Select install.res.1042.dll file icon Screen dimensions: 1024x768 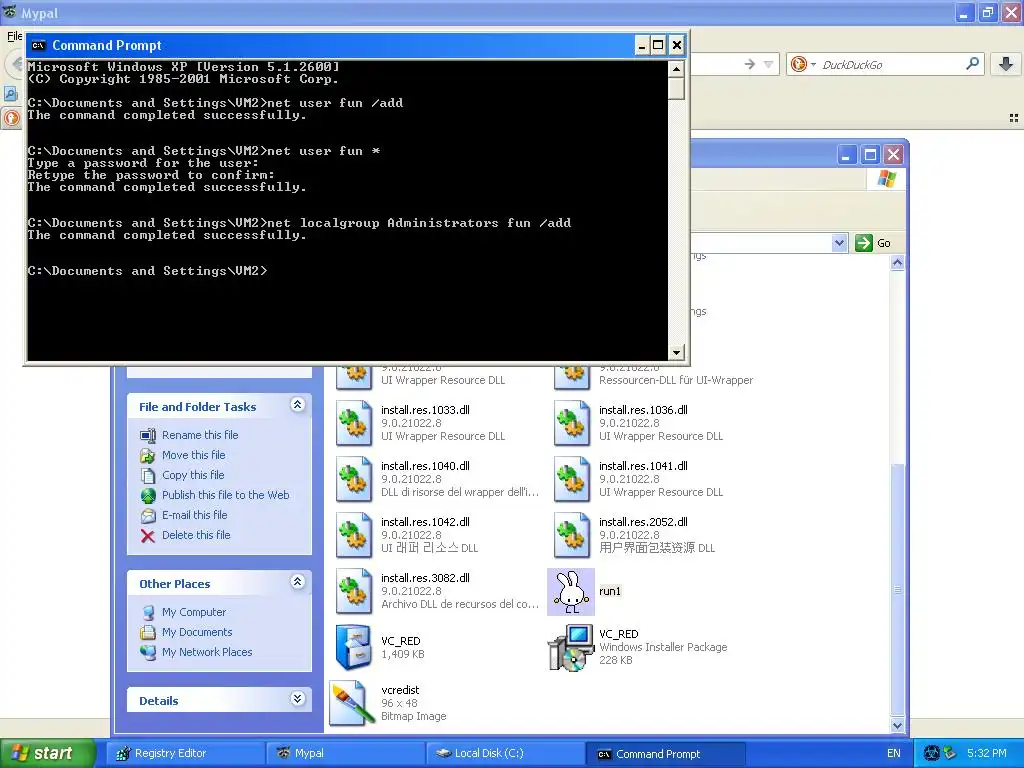tap(354, 536)
